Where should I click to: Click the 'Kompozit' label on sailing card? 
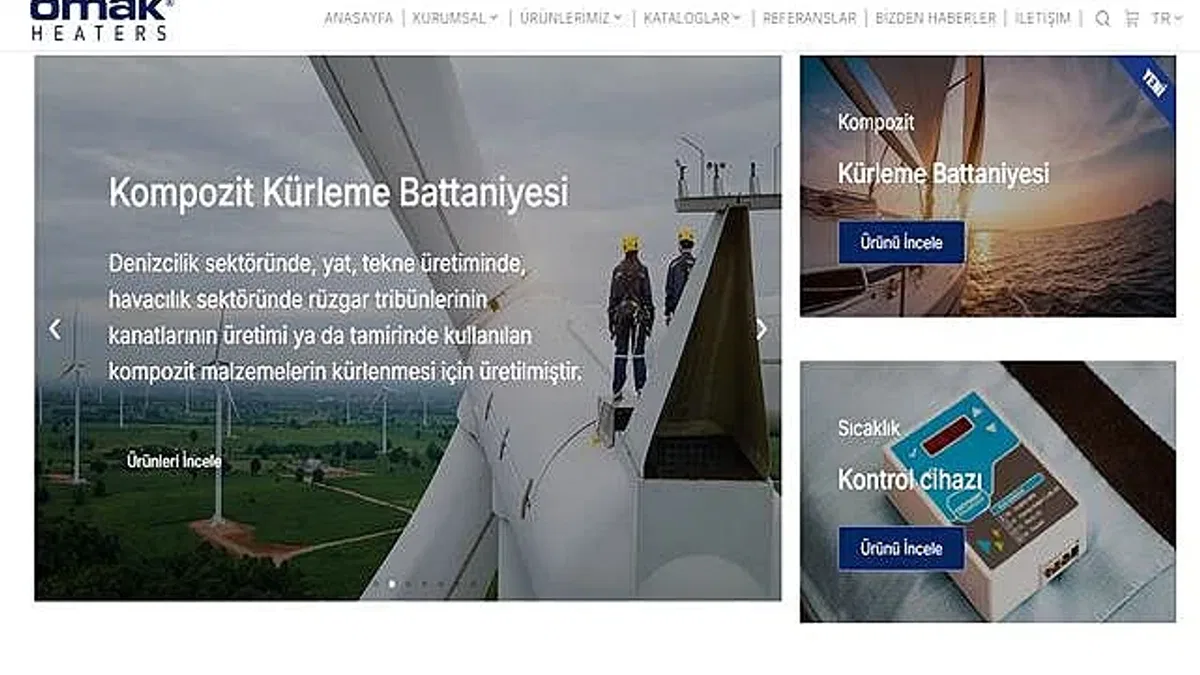pos(876,124)
